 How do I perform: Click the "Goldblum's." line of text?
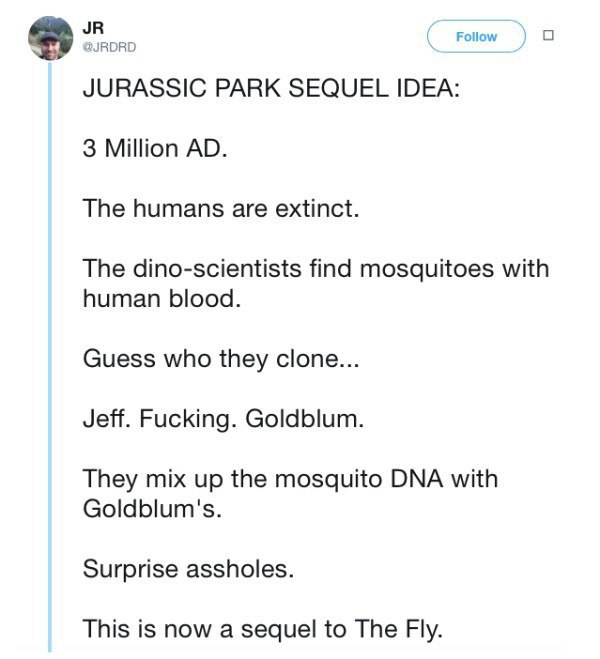[x=152, y=509]
